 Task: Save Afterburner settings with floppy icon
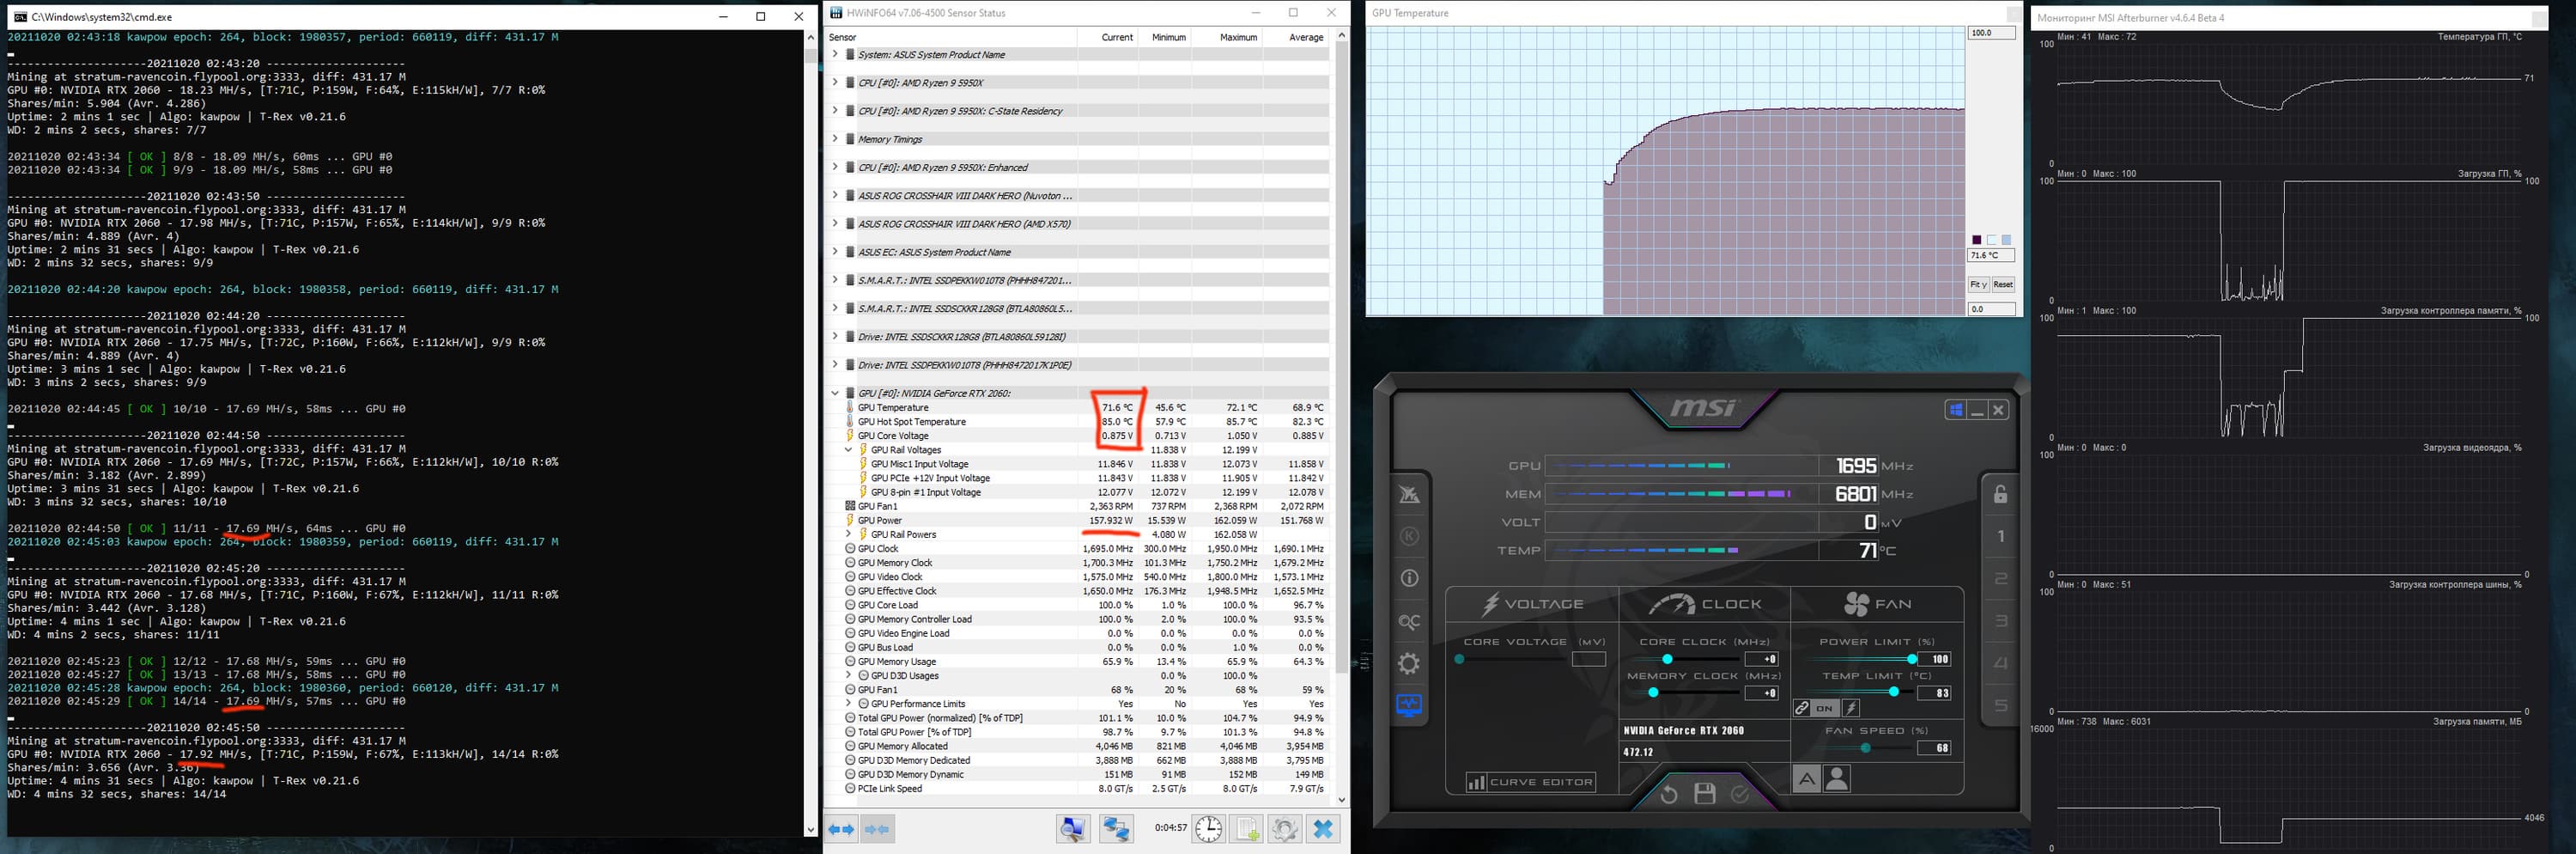[x=1705, y=794]
